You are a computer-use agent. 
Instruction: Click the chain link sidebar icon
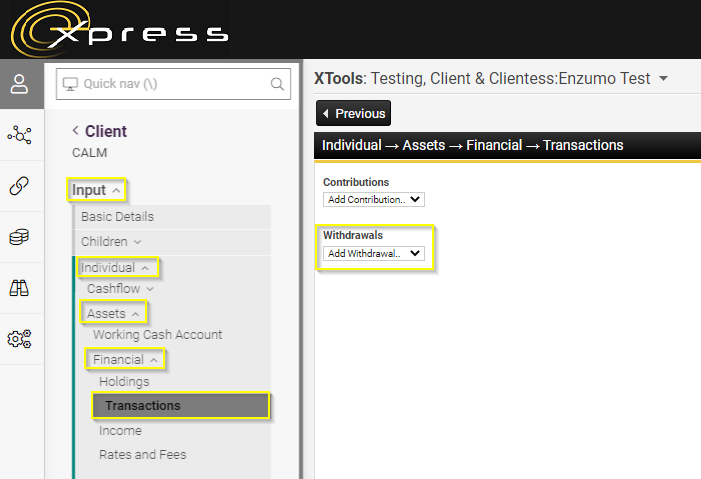coord(20,186)
